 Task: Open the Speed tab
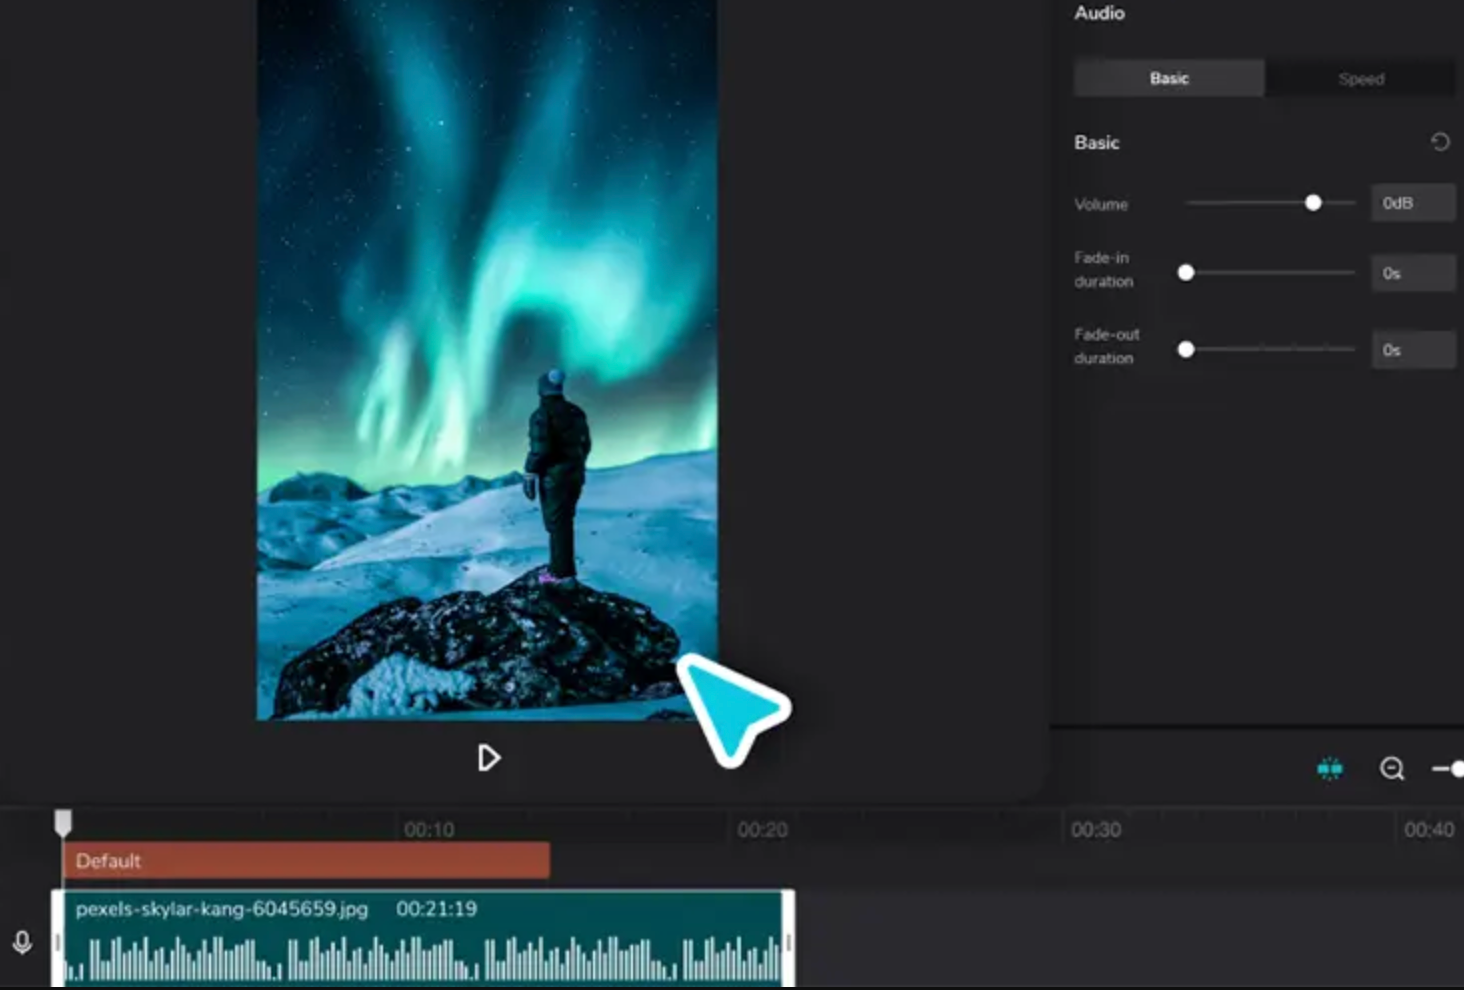pos(1361,78)
